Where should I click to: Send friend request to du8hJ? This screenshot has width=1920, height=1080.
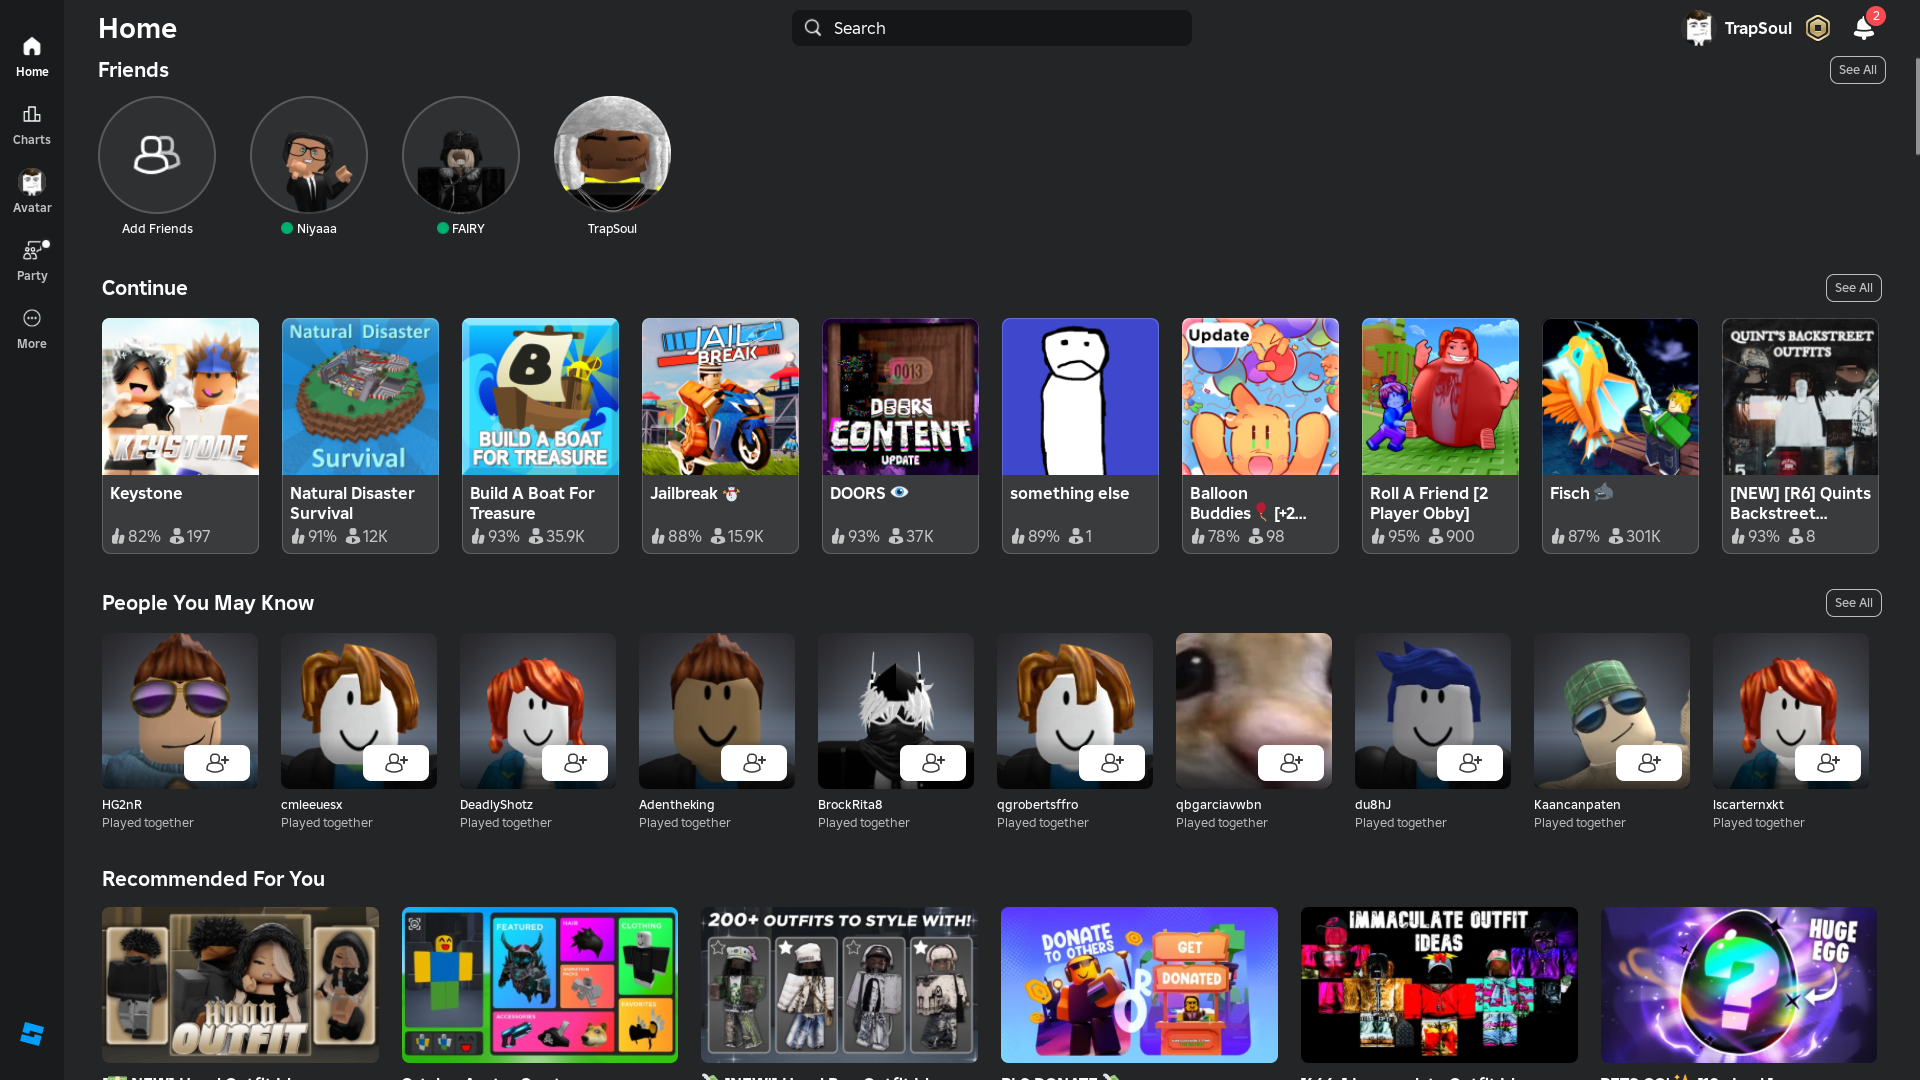(1470, 763)
